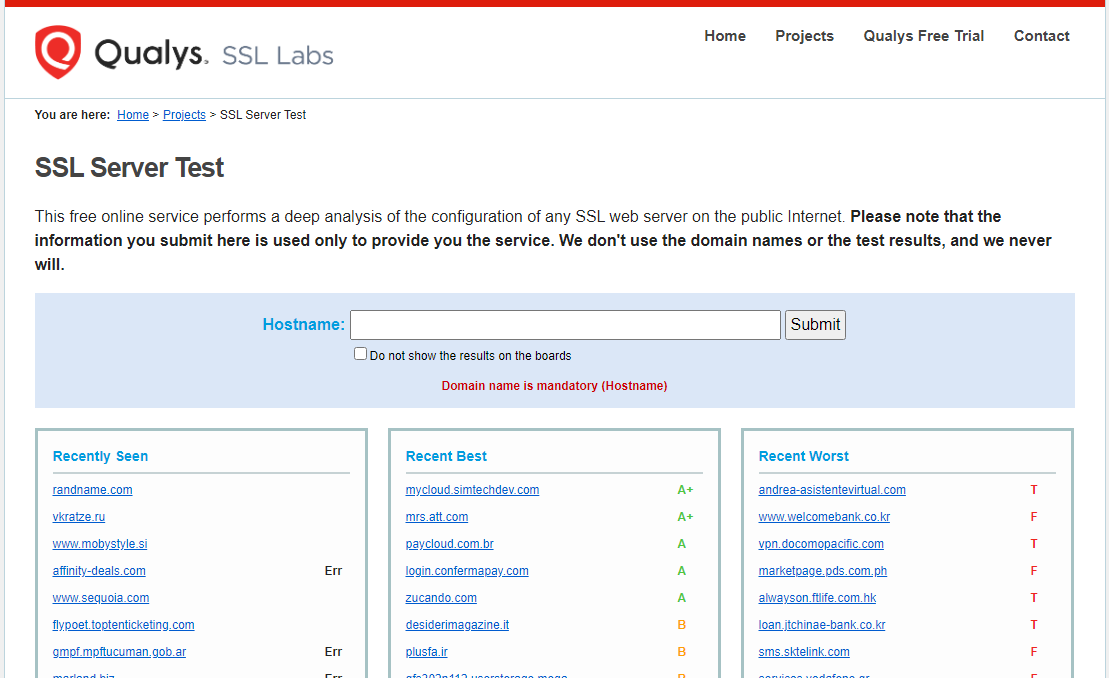This screenshot has width=1109, height=678.
Task: Open the Home navigation menu item
Action: click(725, 36)
